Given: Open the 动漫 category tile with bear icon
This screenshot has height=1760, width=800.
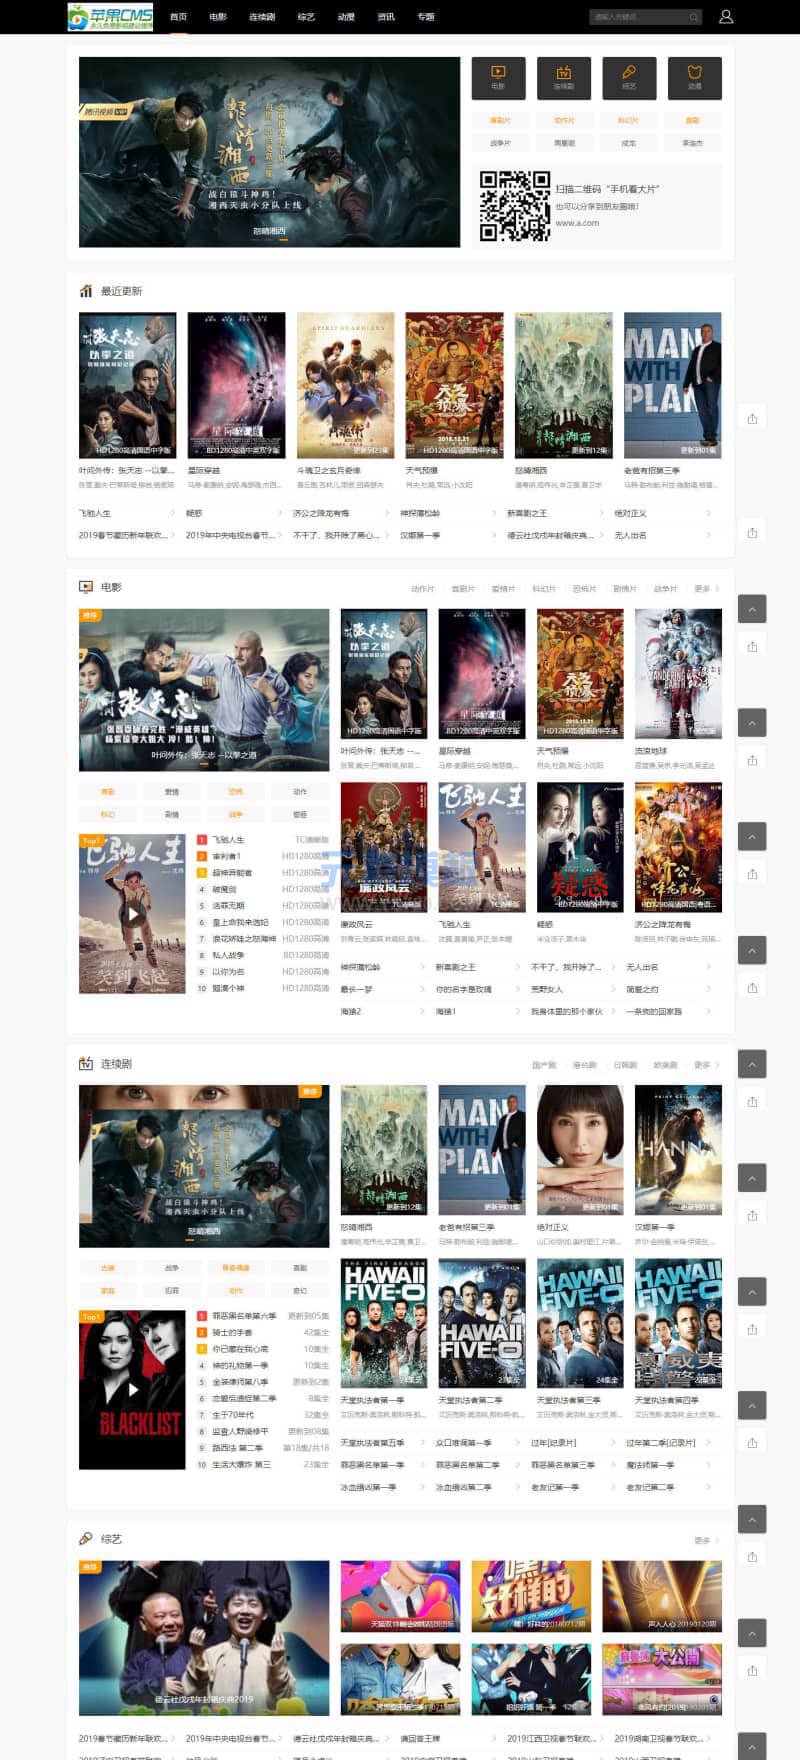Looking at the screenshot, I should tap(694, 77).
